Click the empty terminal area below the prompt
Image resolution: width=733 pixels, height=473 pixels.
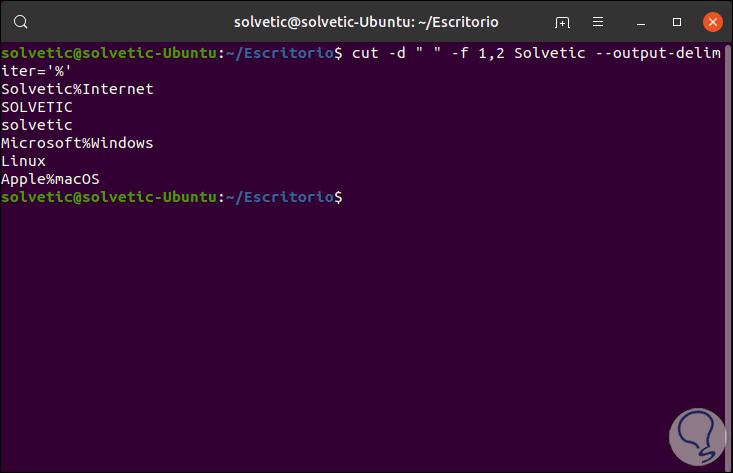(366, 330)
